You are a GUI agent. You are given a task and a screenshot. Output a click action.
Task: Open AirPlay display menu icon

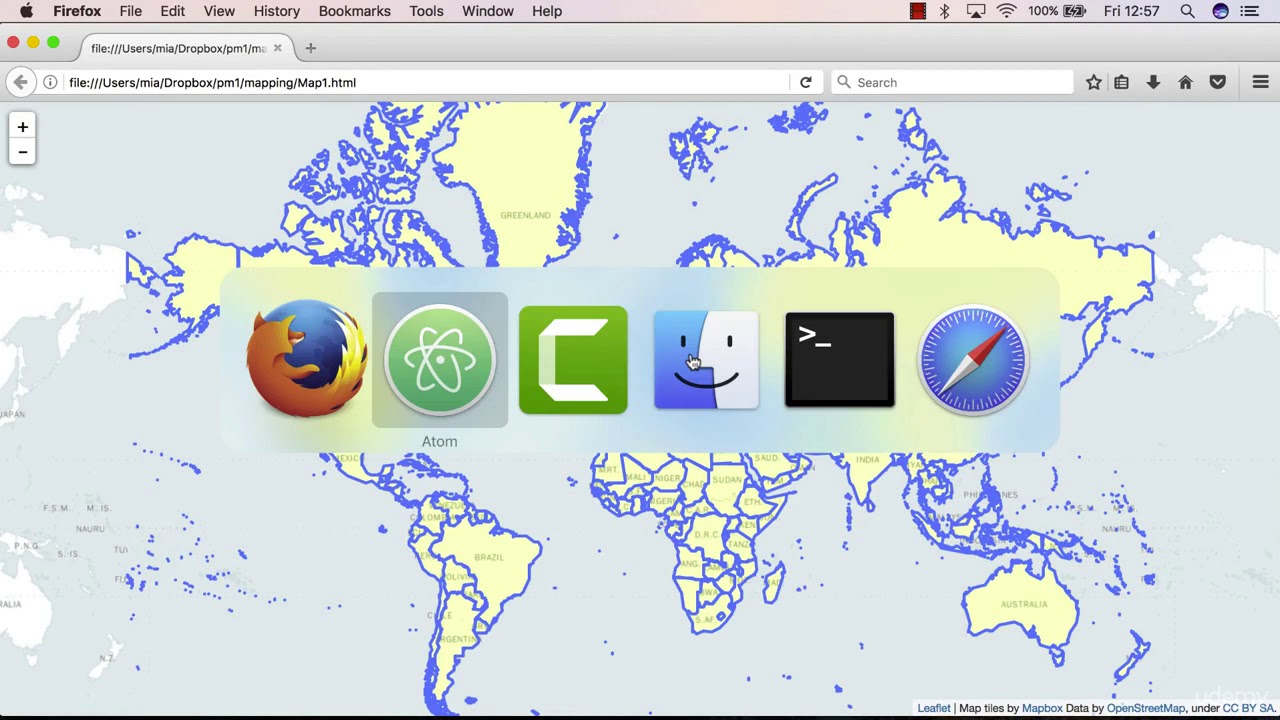pyautogui.click(x=976, y=11)
